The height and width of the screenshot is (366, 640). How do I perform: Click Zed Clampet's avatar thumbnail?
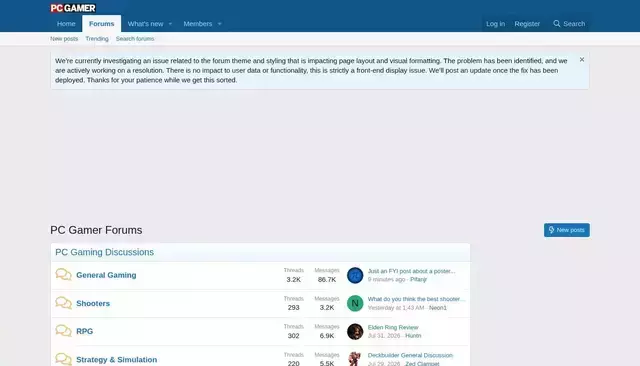point(355,359)
